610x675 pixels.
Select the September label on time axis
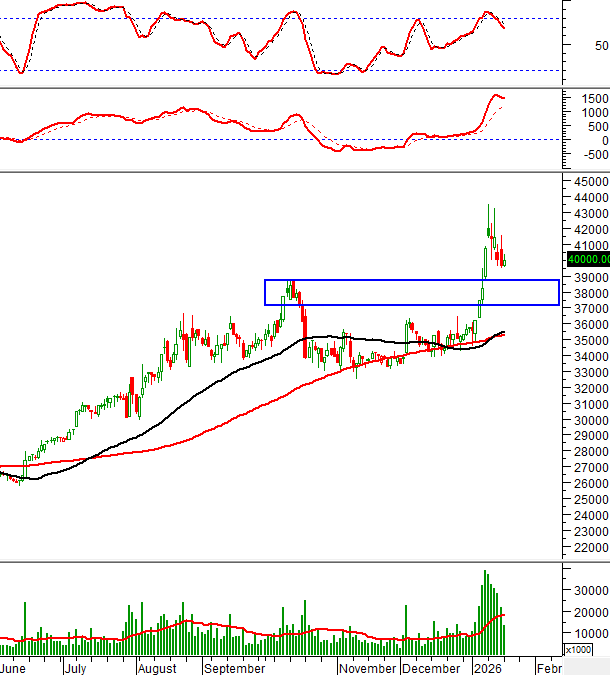pos(235,668)
